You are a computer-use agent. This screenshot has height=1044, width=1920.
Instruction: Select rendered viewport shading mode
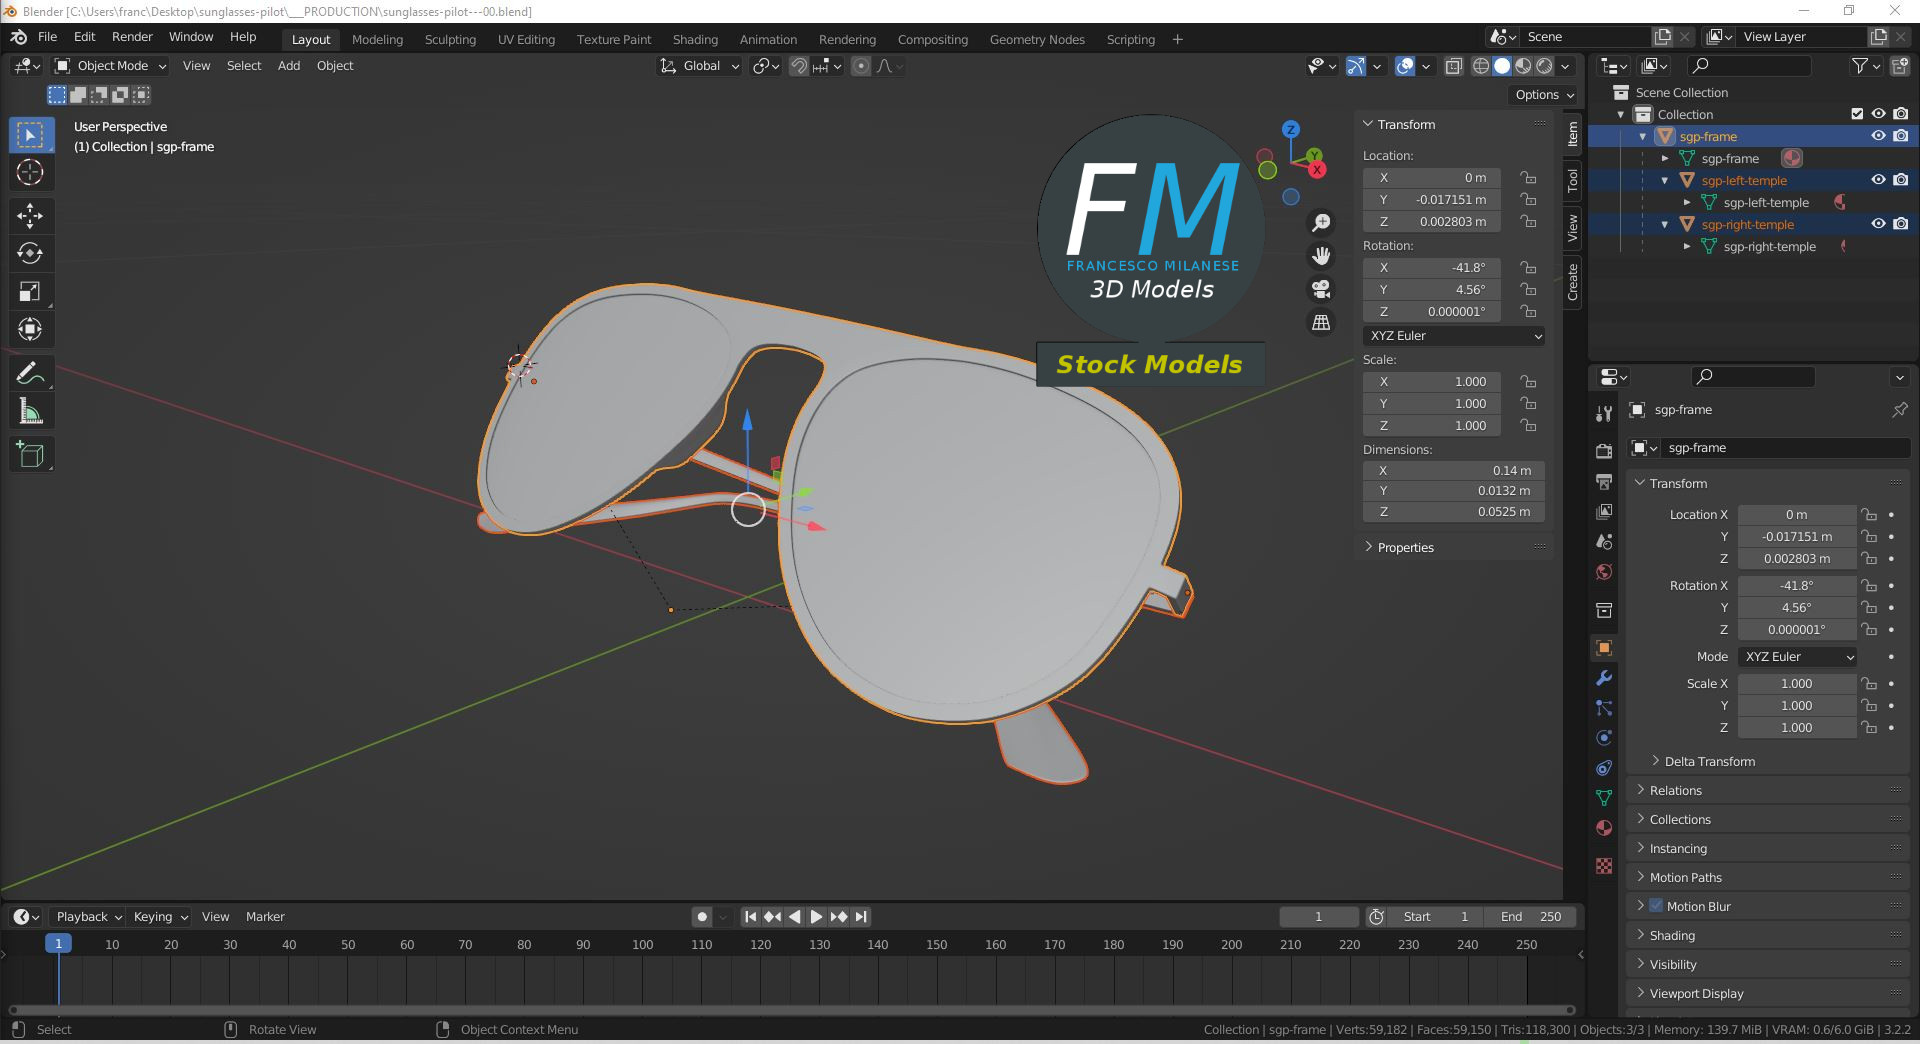pos(1544,66)
